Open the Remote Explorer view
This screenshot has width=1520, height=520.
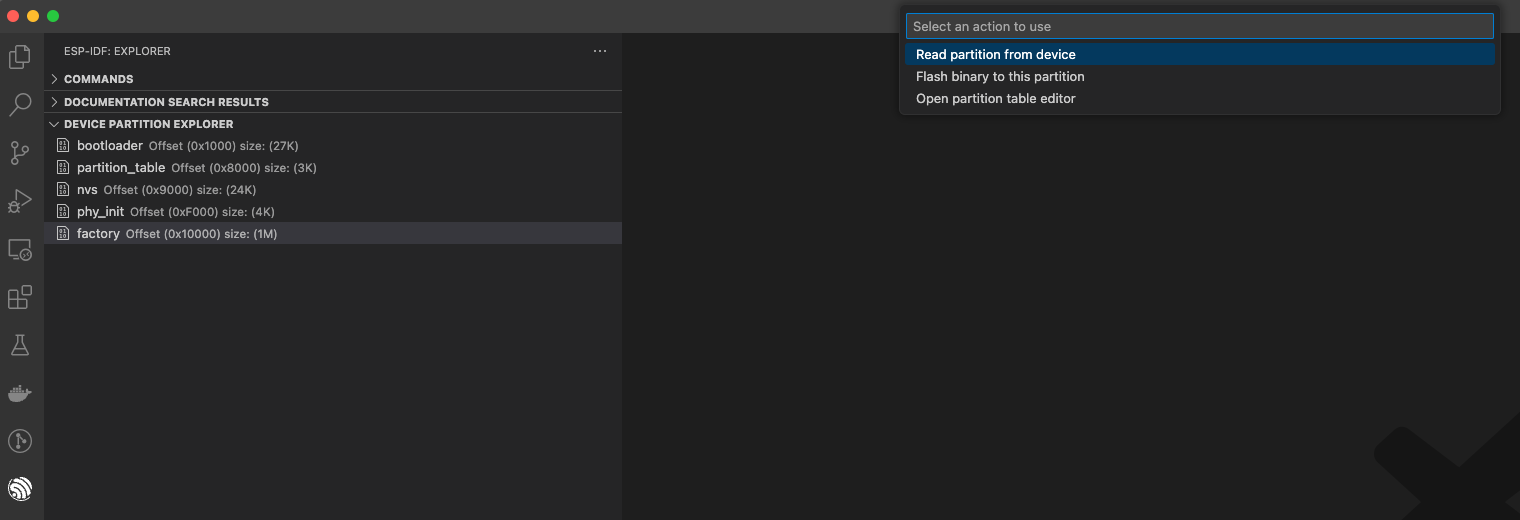point(20,250)
